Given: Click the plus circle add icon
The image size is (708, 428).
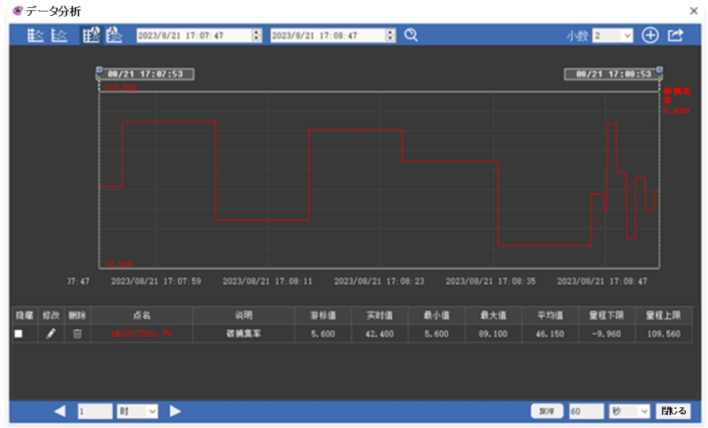Looking at the screenshot, I should click(650, 35).
